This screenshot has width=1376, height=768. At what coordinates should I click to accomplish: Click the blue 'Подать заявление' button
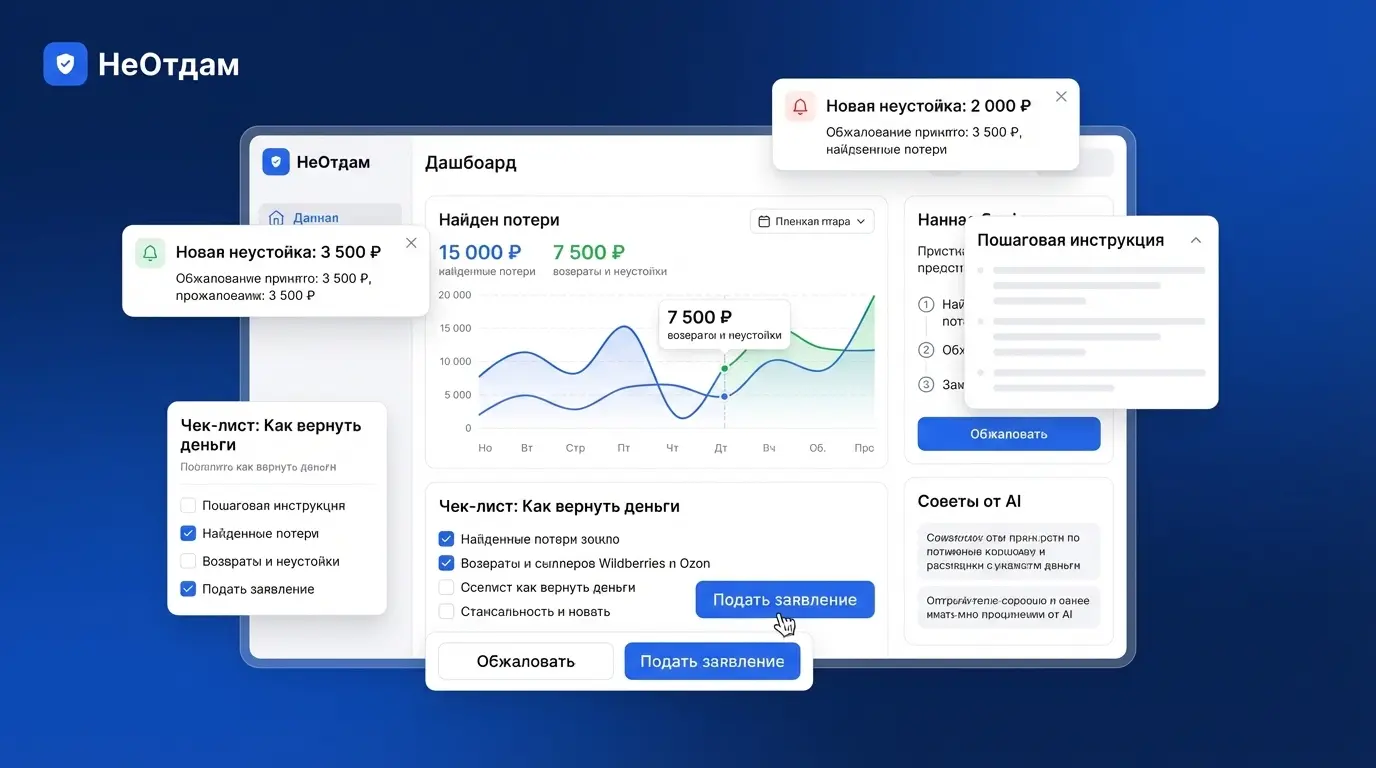784,599
